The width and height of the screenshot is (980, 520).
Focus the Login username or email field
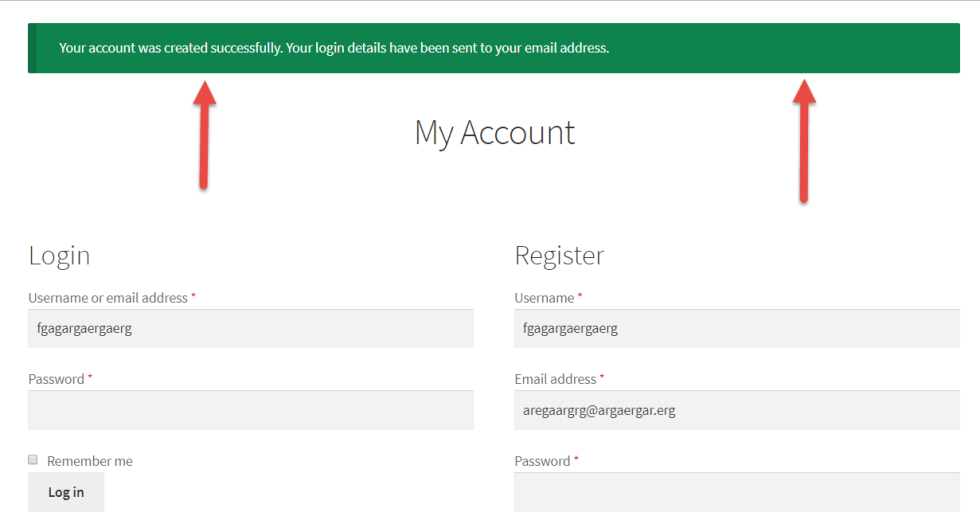[x=251, y=329]
